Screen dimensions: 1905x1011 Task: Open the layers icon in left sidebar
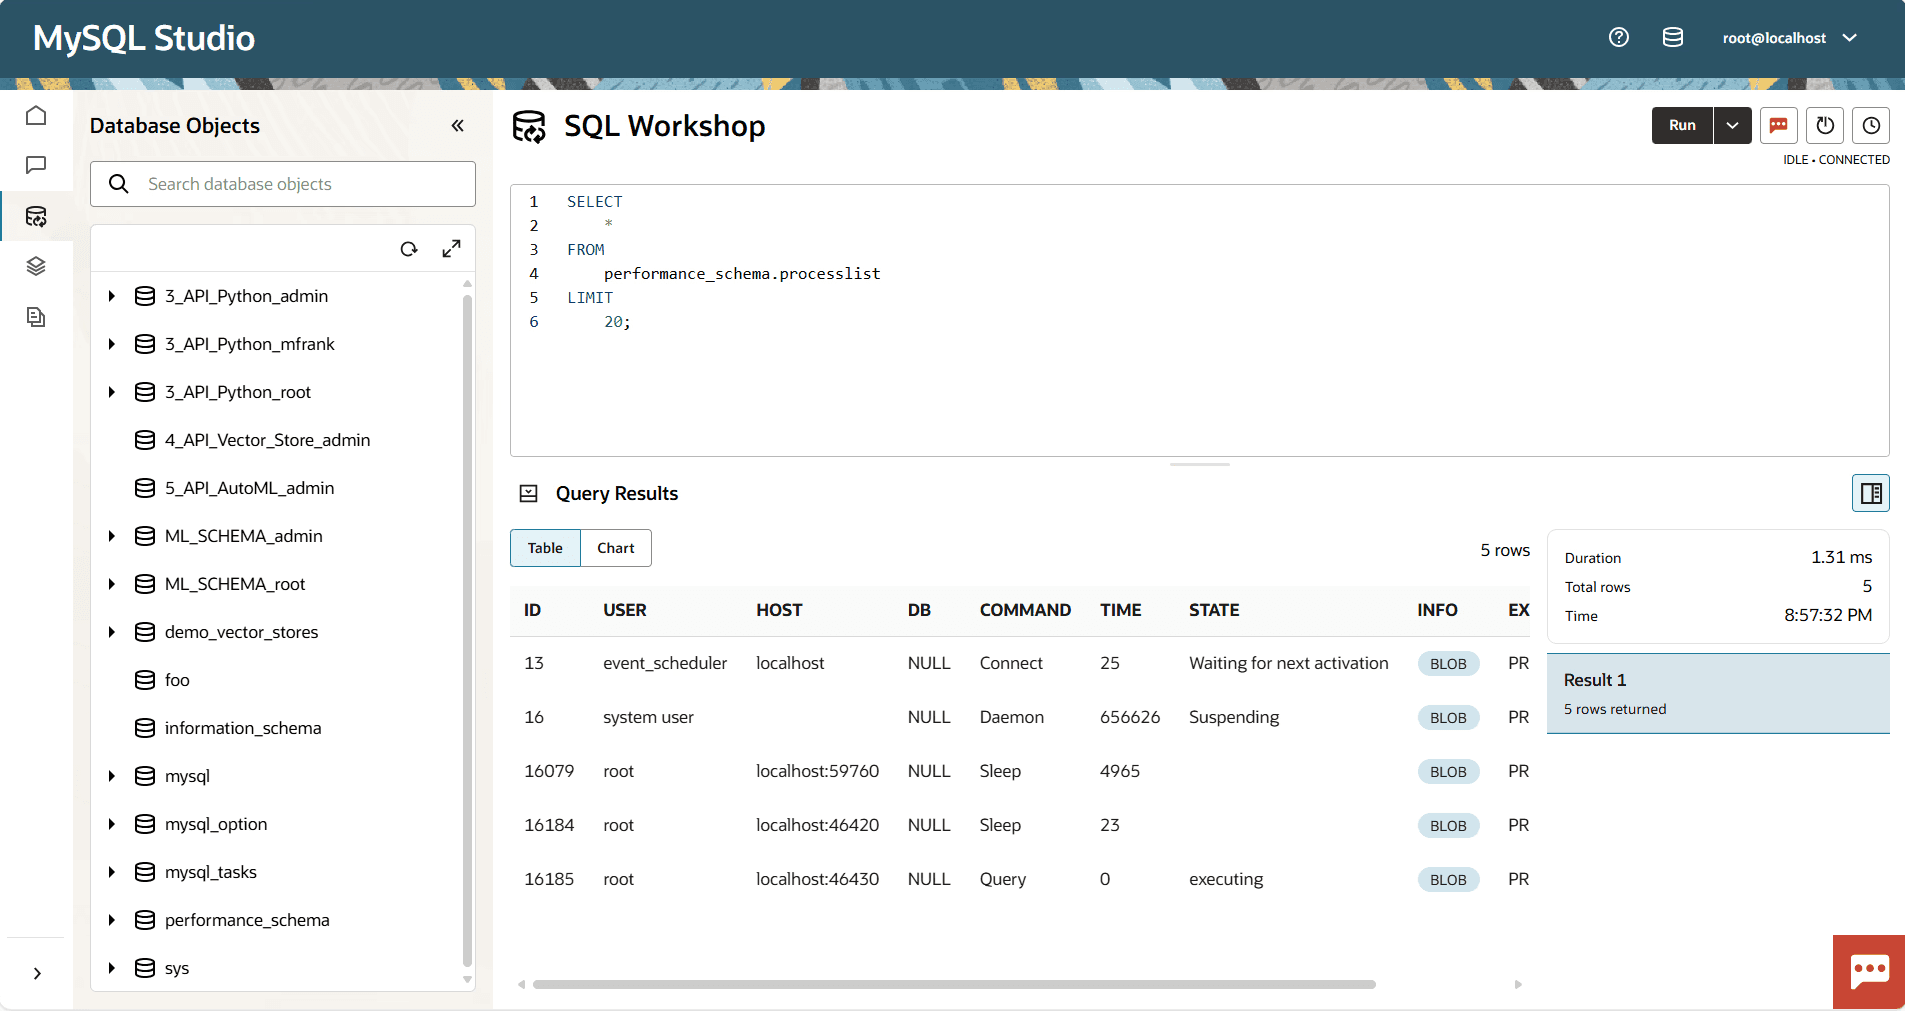36,266
